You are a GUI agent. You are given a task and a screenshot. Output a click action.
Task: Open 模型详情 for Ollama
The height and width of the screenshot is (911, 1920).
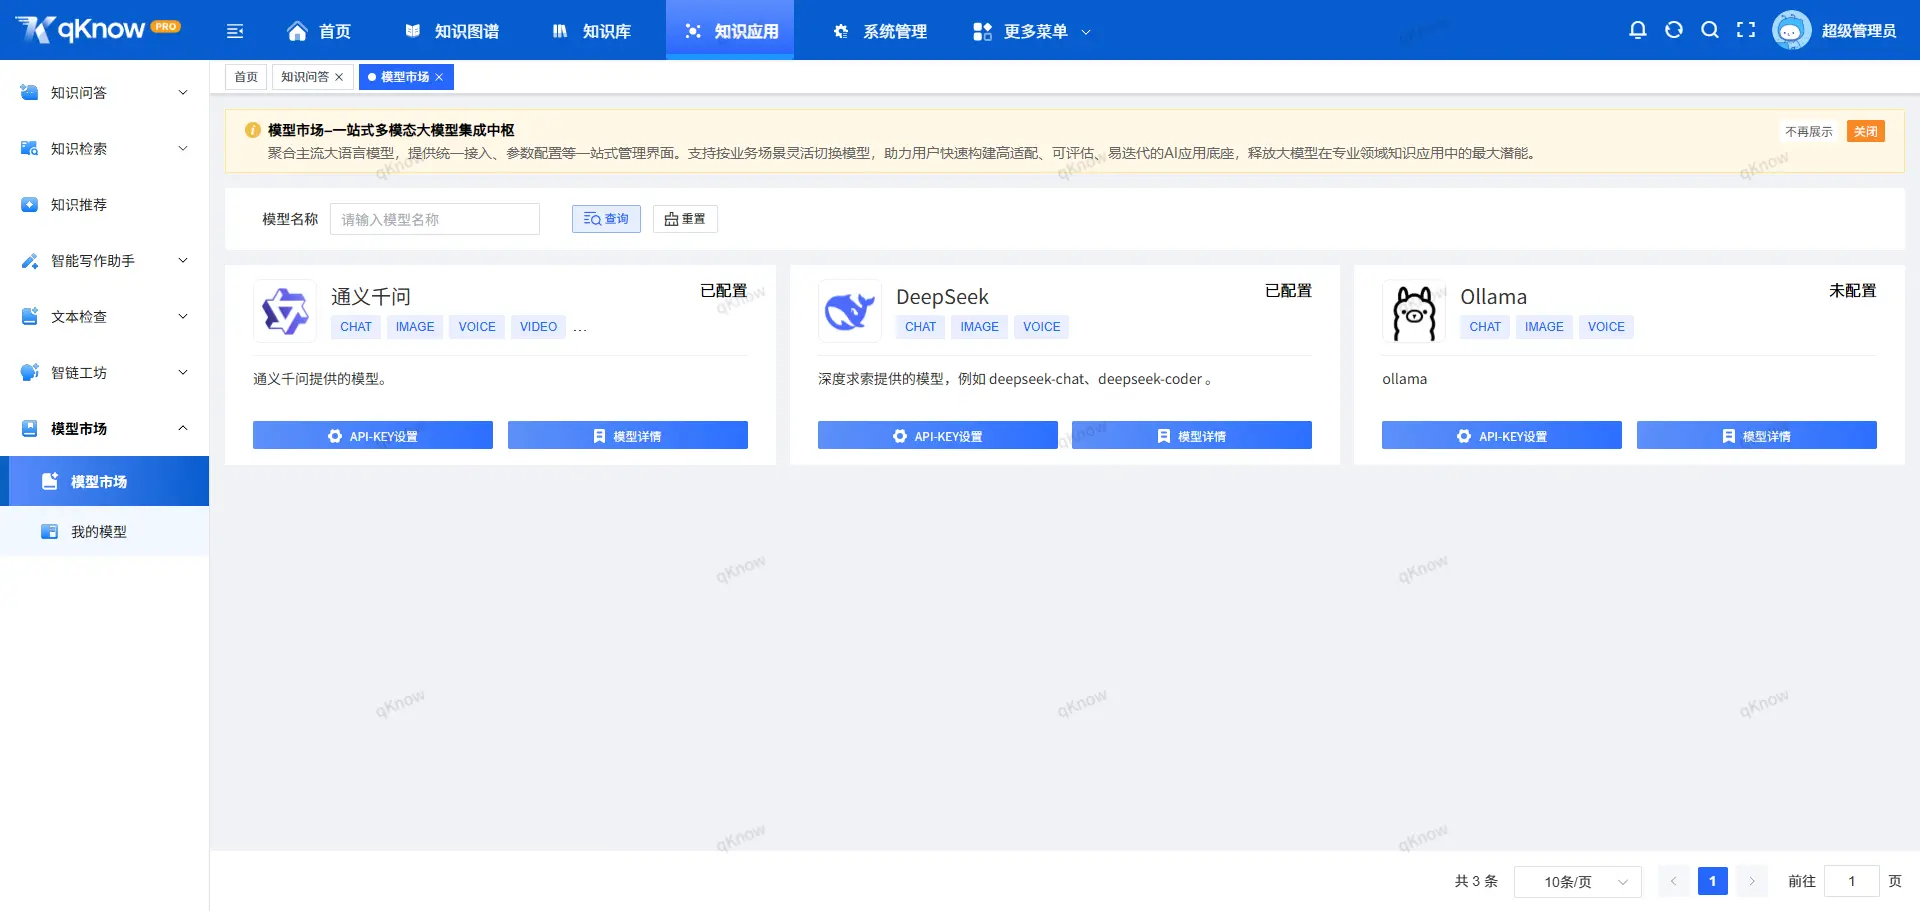1757,435
